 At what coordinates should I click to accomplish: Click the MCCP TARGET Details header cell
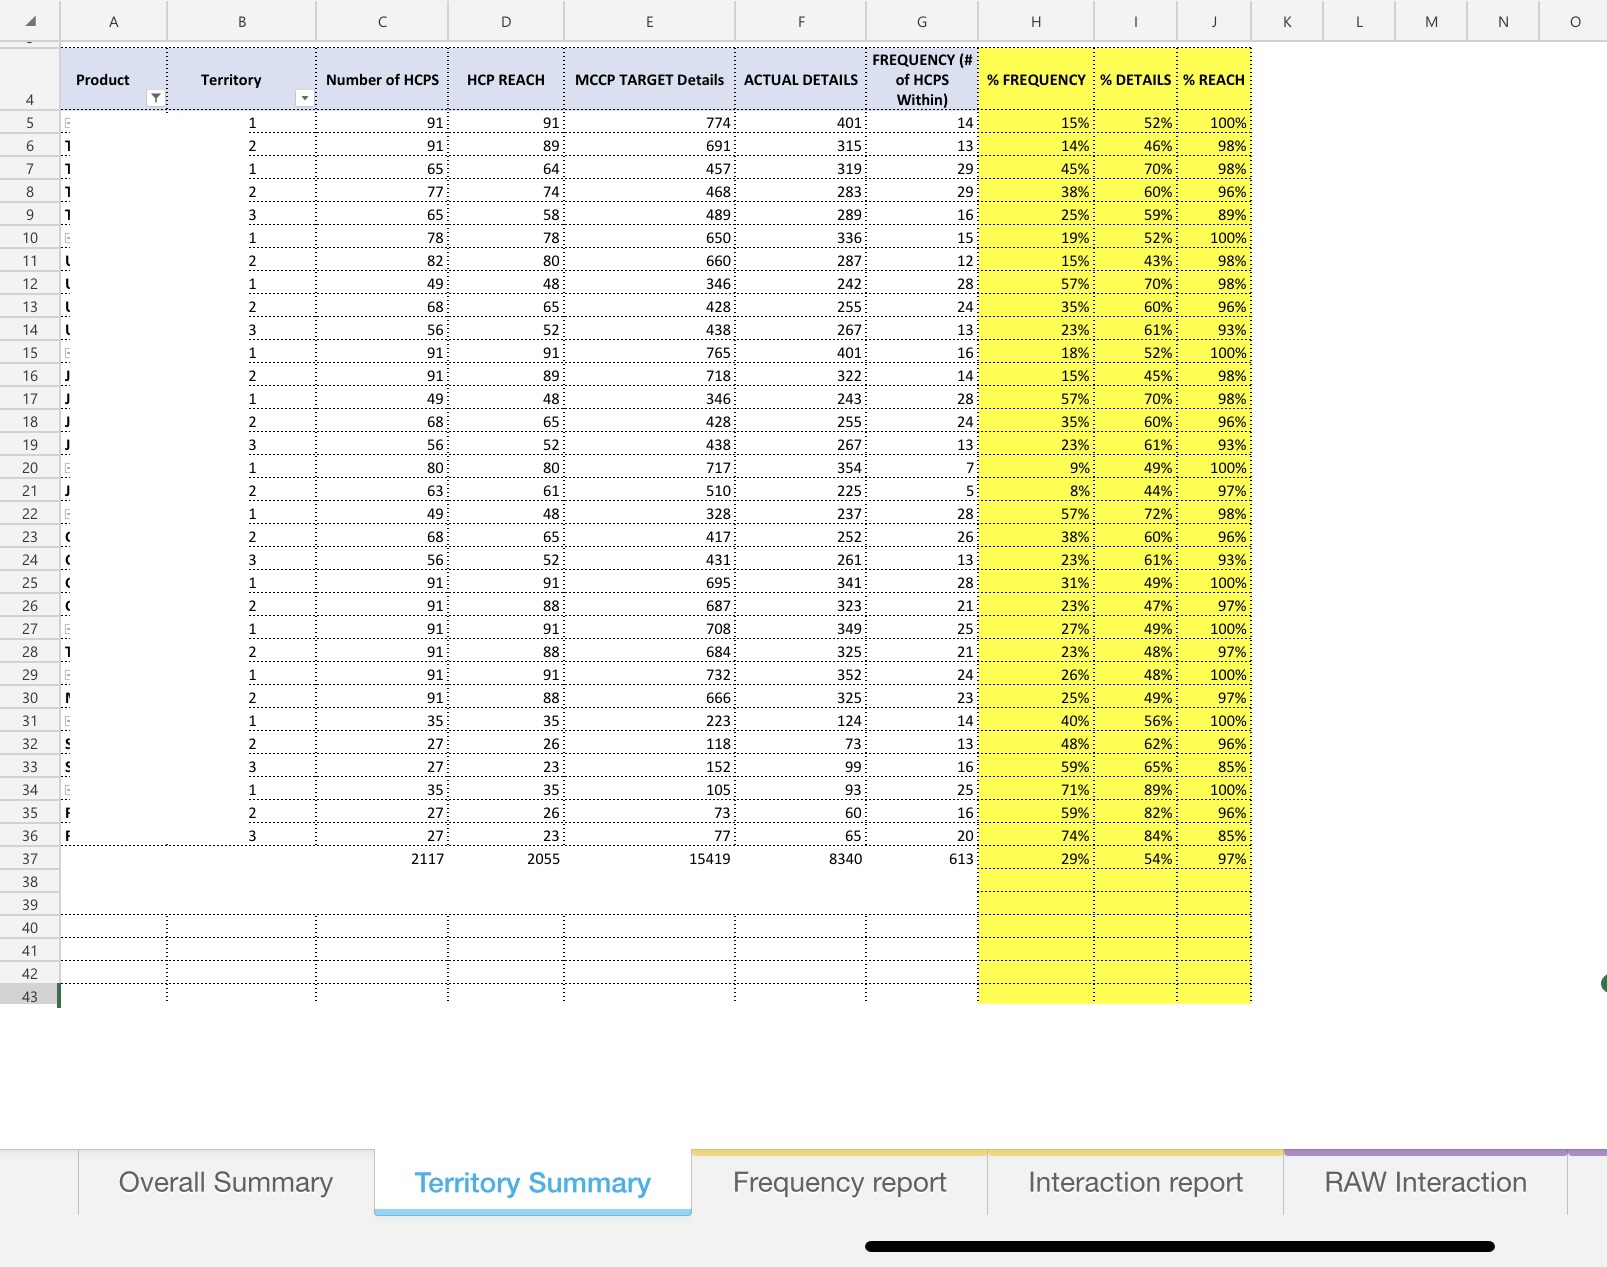(x=650, y=79)
